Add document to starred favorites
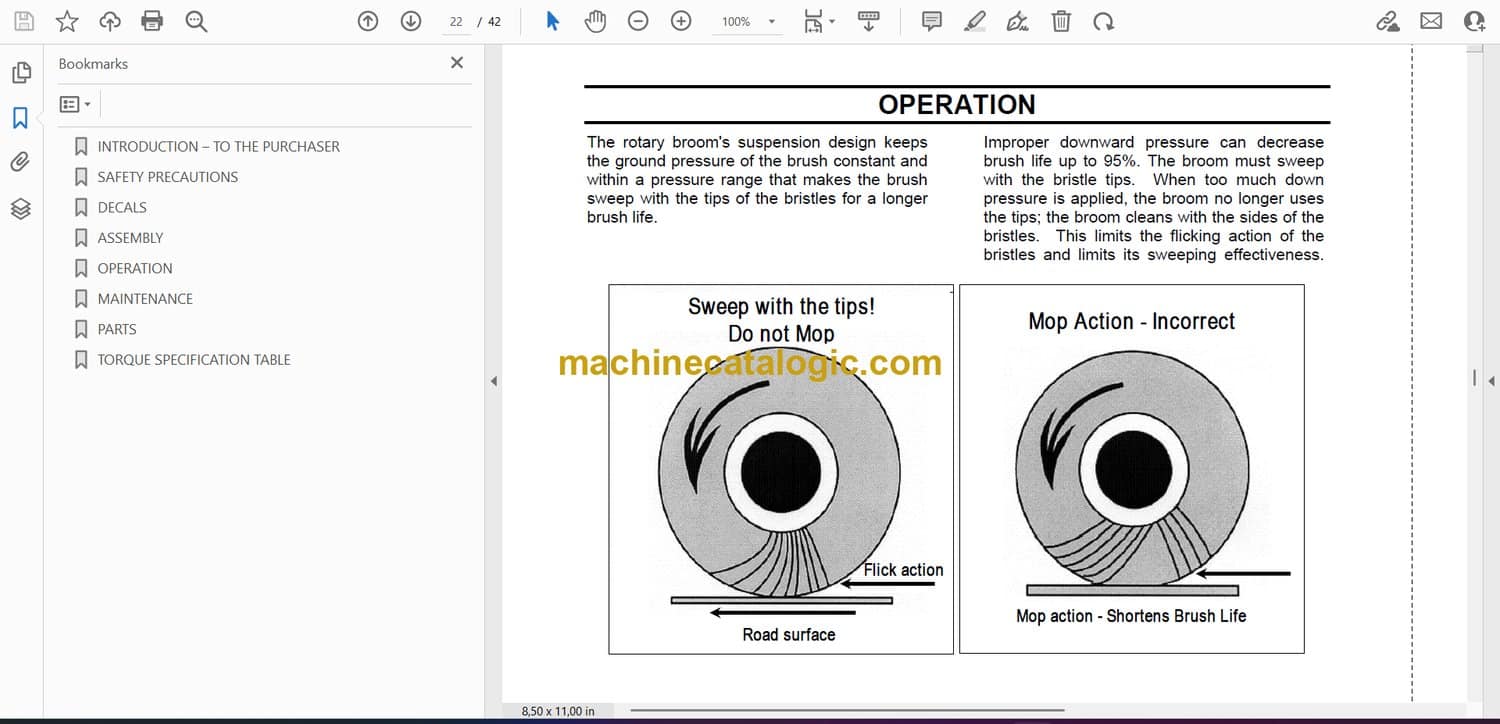The image size is (1500, 724). (x=67, y=21)
